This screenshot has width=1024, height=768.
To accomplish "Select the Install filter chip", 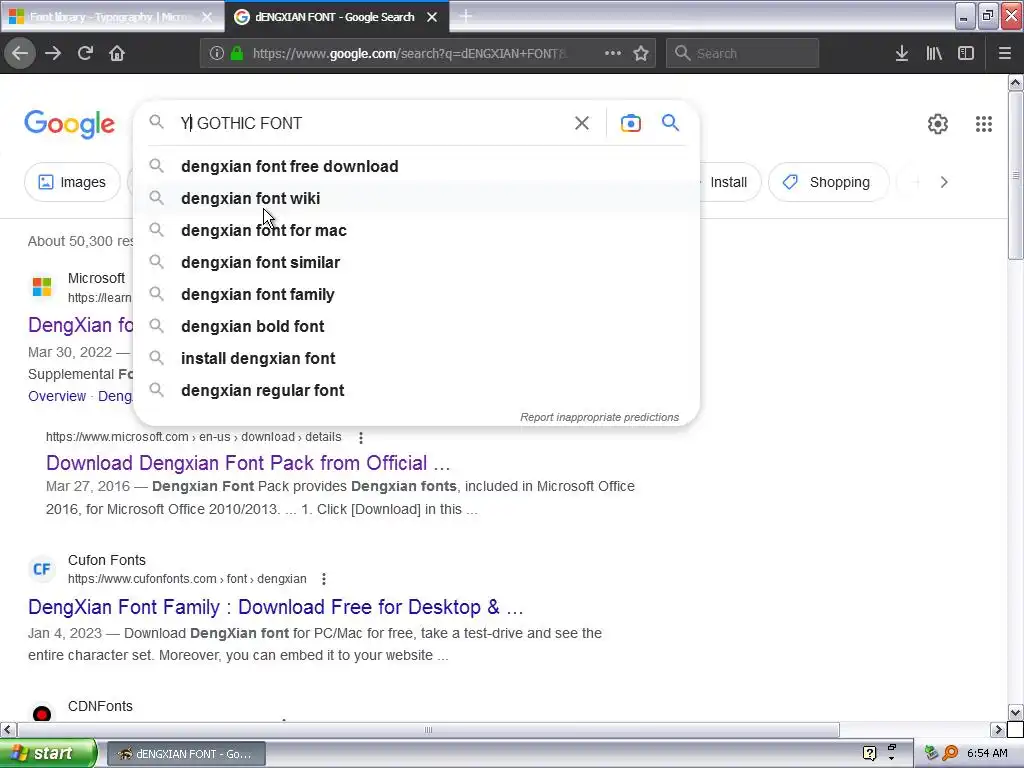I will tap(728, 182).
